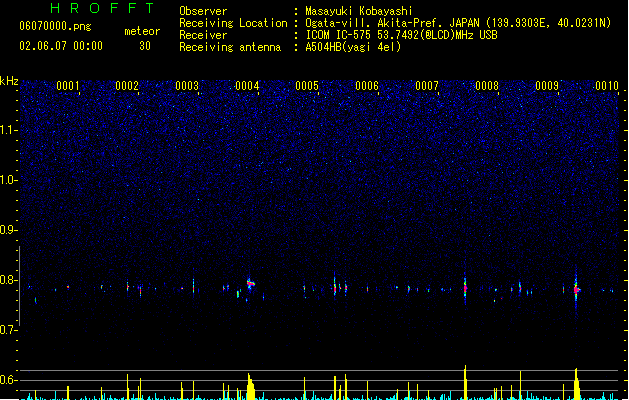Click the tall meteor echo before minute 0008
The width and height of the screenshot is (629, 400).
[465, 287]
